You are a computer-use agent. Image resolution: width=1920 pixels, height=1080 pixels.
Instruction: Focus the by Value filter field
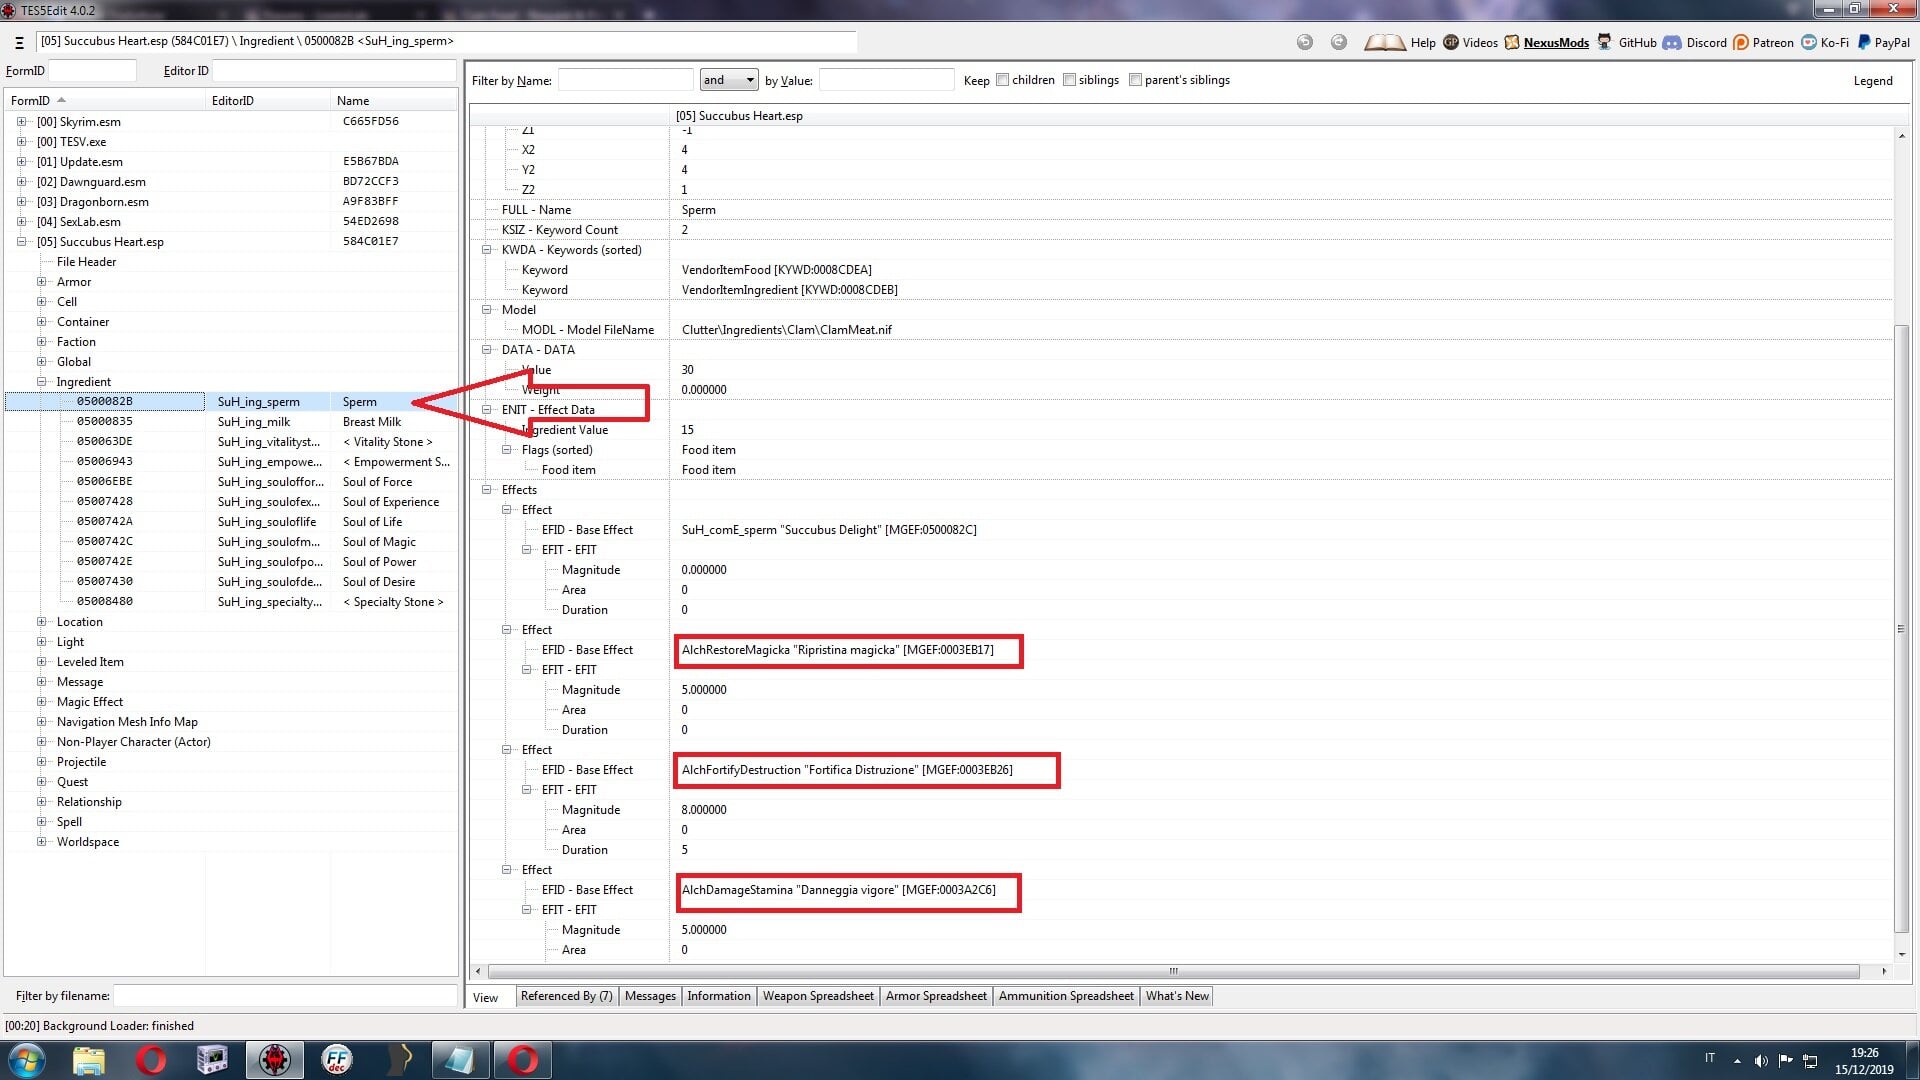click(x=887, y=80)
